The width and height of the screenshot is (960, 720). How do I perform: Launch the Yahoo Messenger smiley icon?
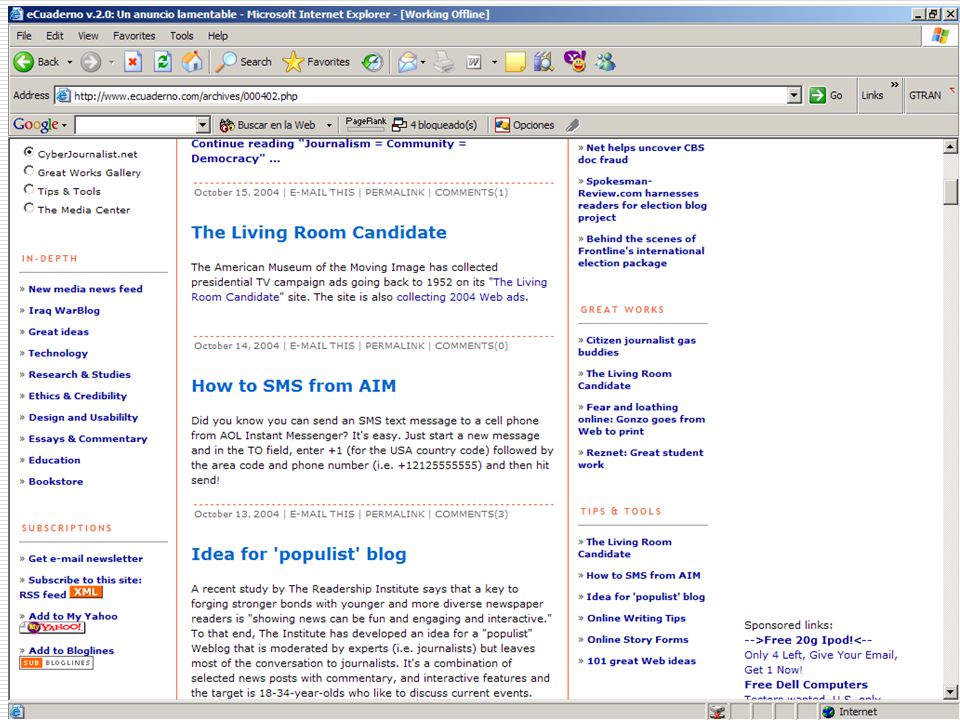[575, 61]
